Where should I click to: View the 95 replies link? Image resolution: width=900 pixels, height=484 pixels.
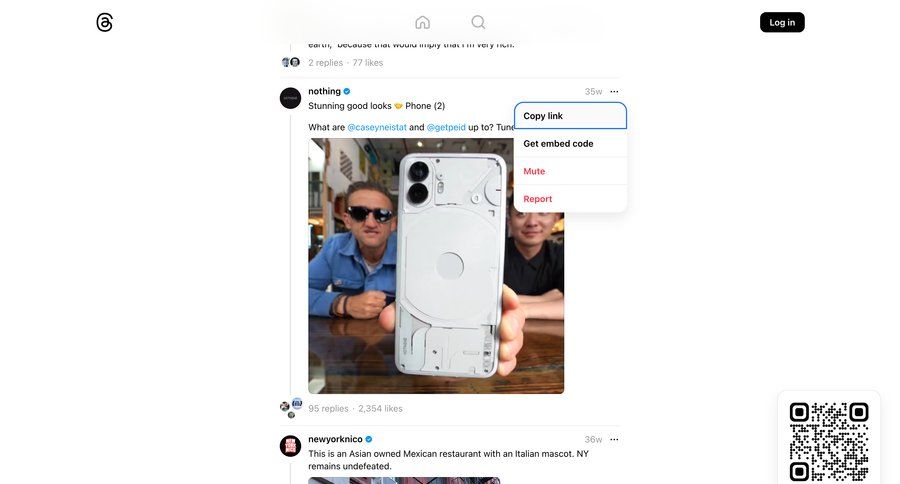click(328, 409)
